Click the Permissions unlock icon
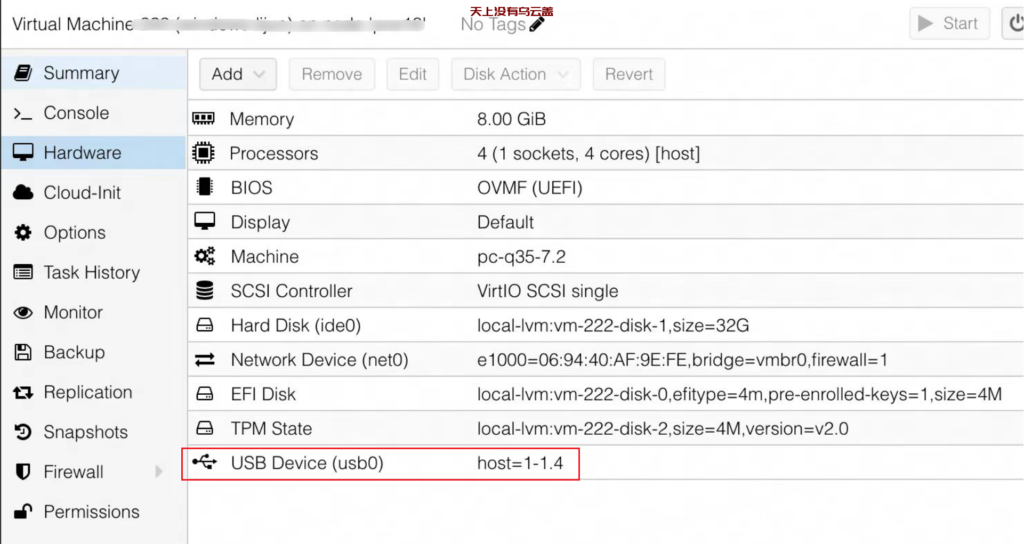The image size is (1024, 544). [x=23, y=512]
